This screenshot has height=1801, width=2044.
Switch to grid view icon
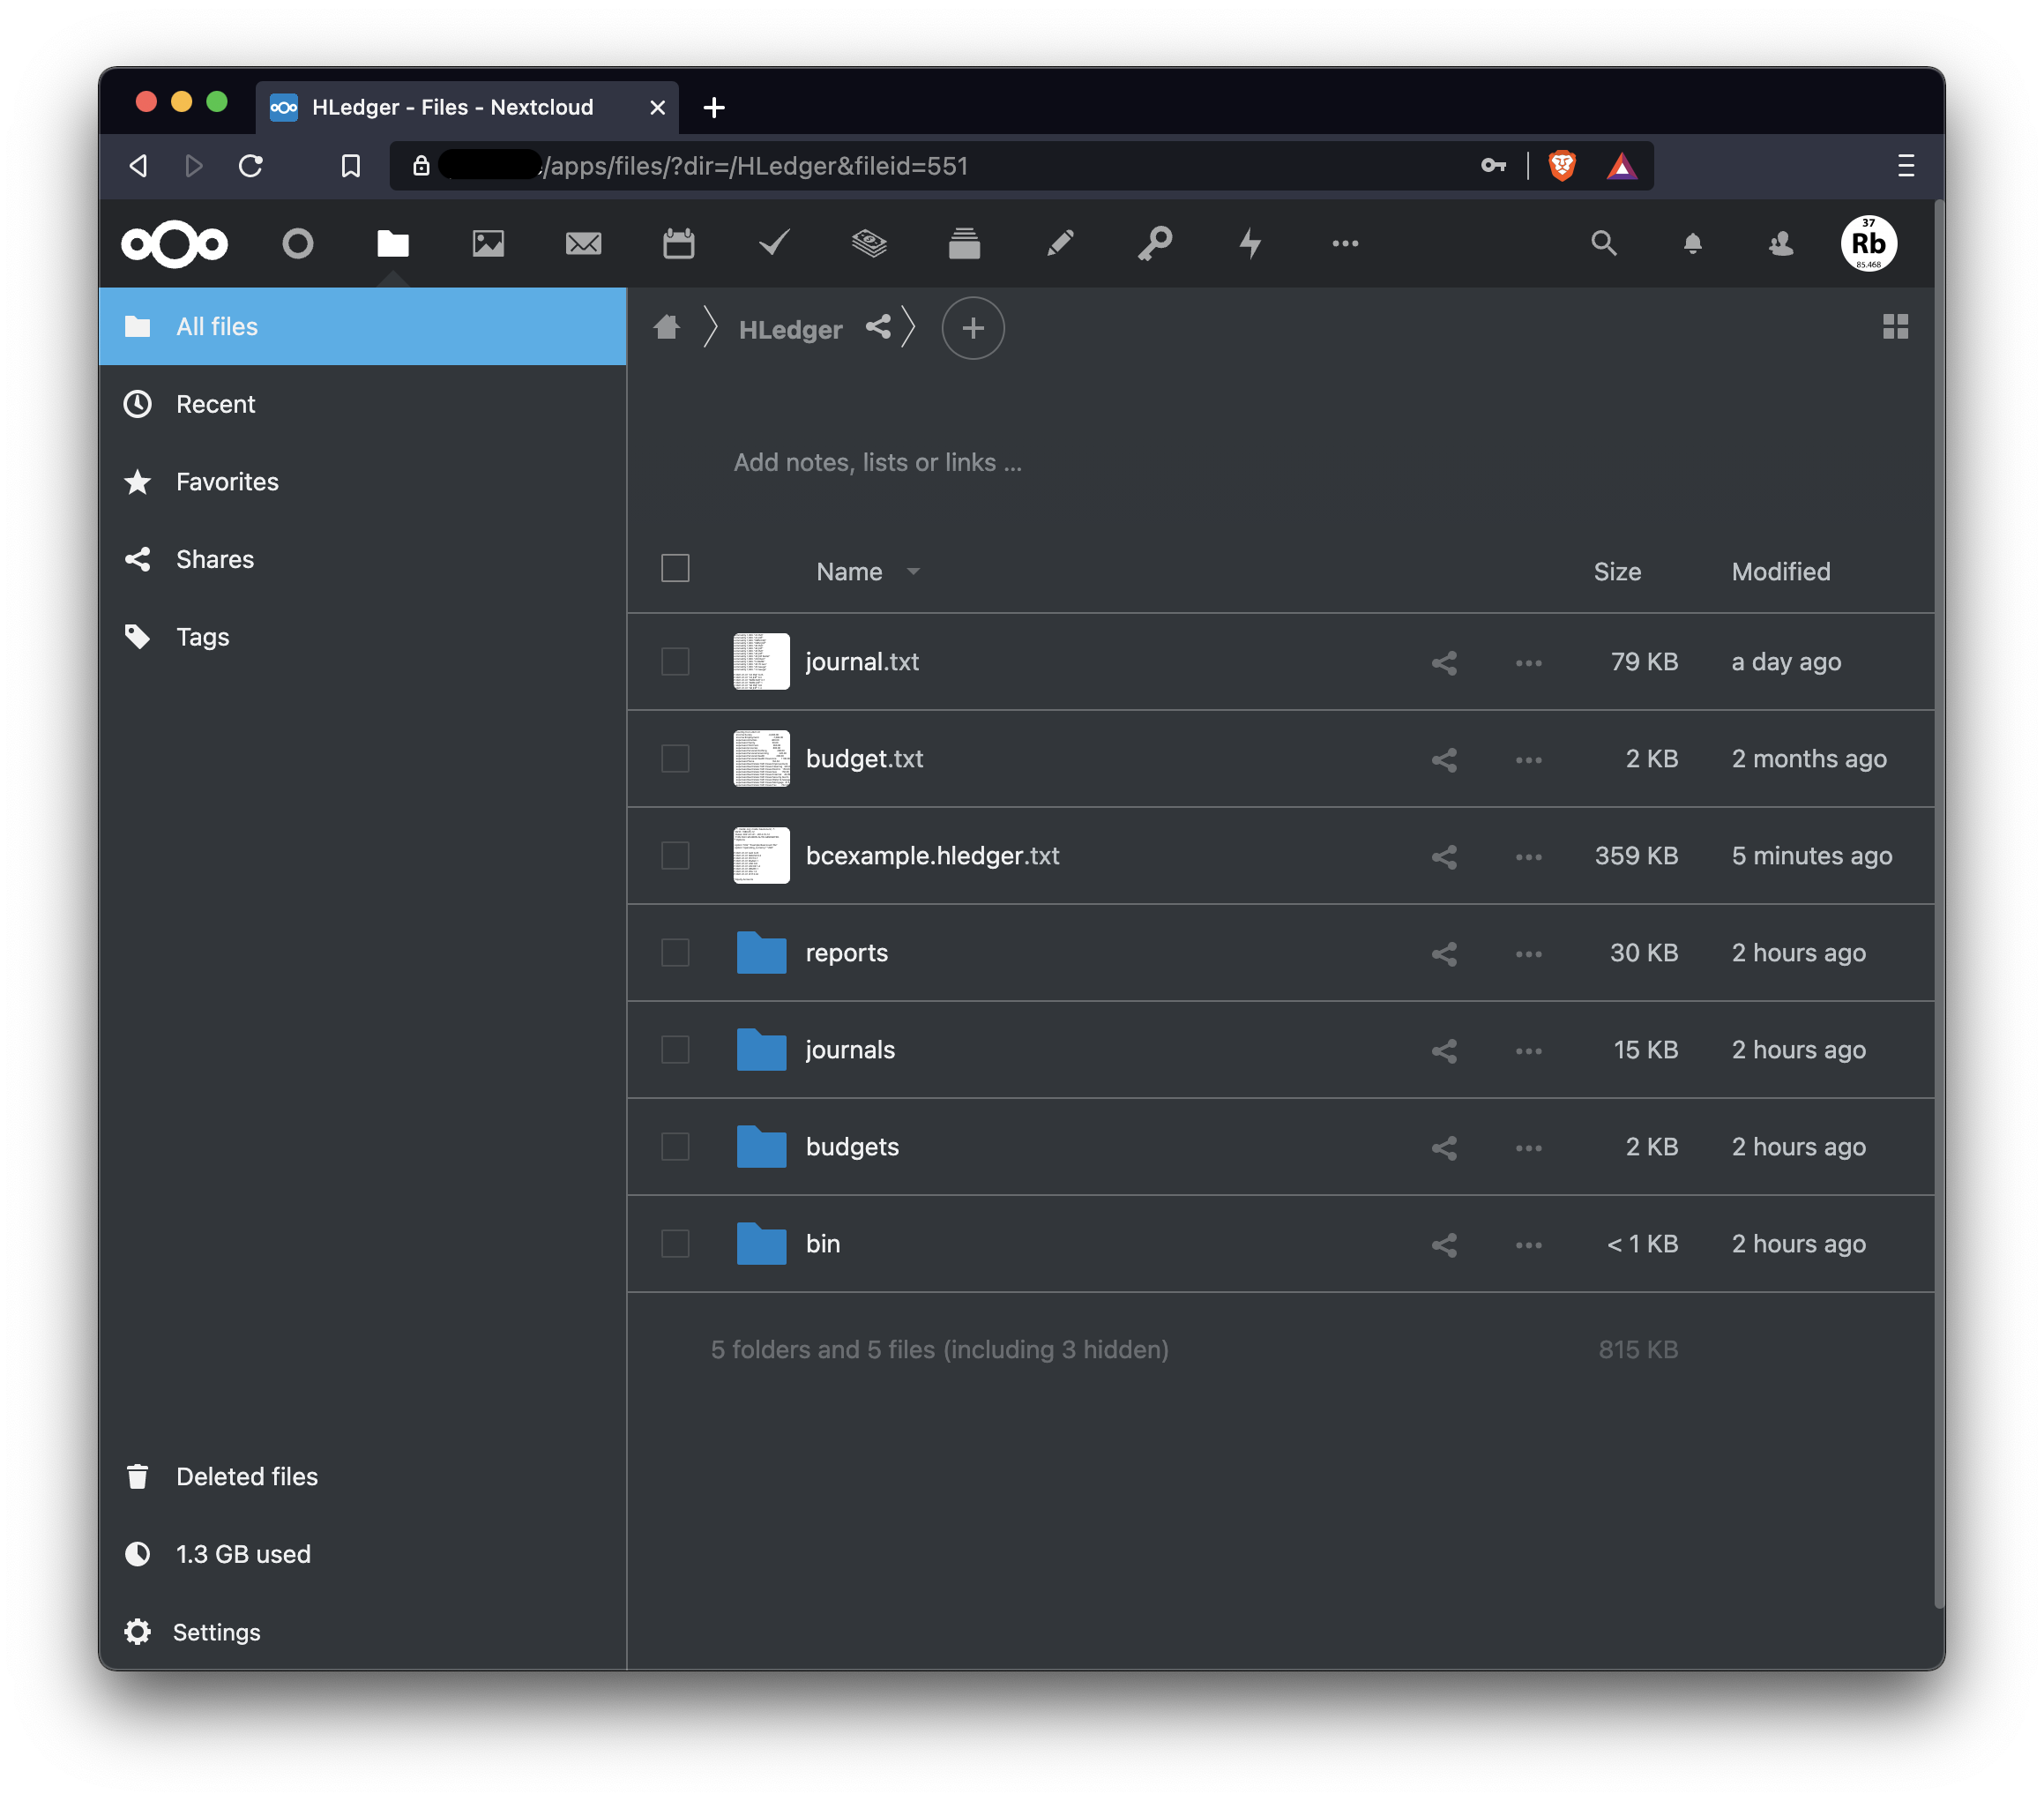1895,327
